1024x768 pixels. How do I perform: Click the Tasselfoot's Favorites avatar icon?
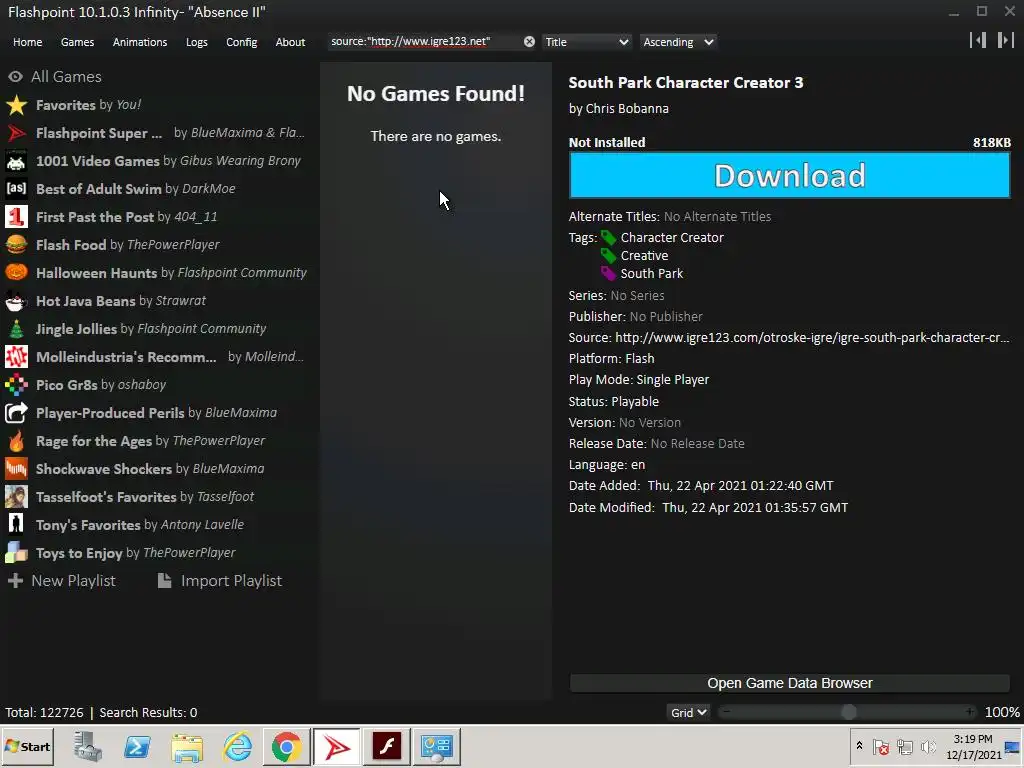click(16, 497)
